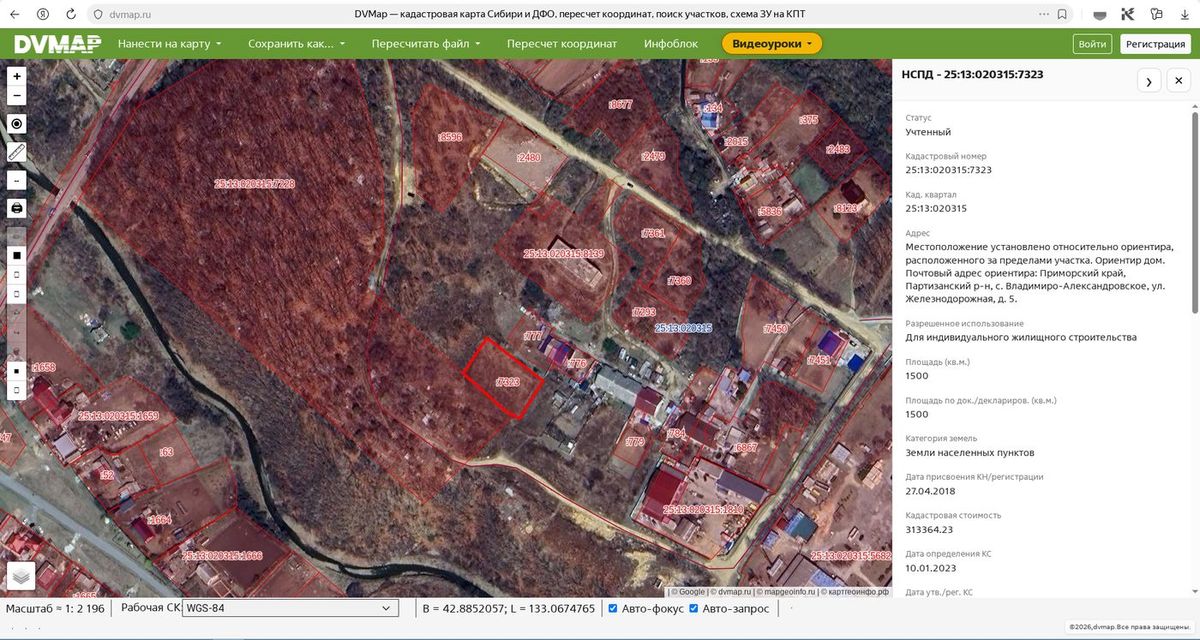1200x640 pixels.
Task: Click parcel :7450 label on map
Action: [775, 328]
